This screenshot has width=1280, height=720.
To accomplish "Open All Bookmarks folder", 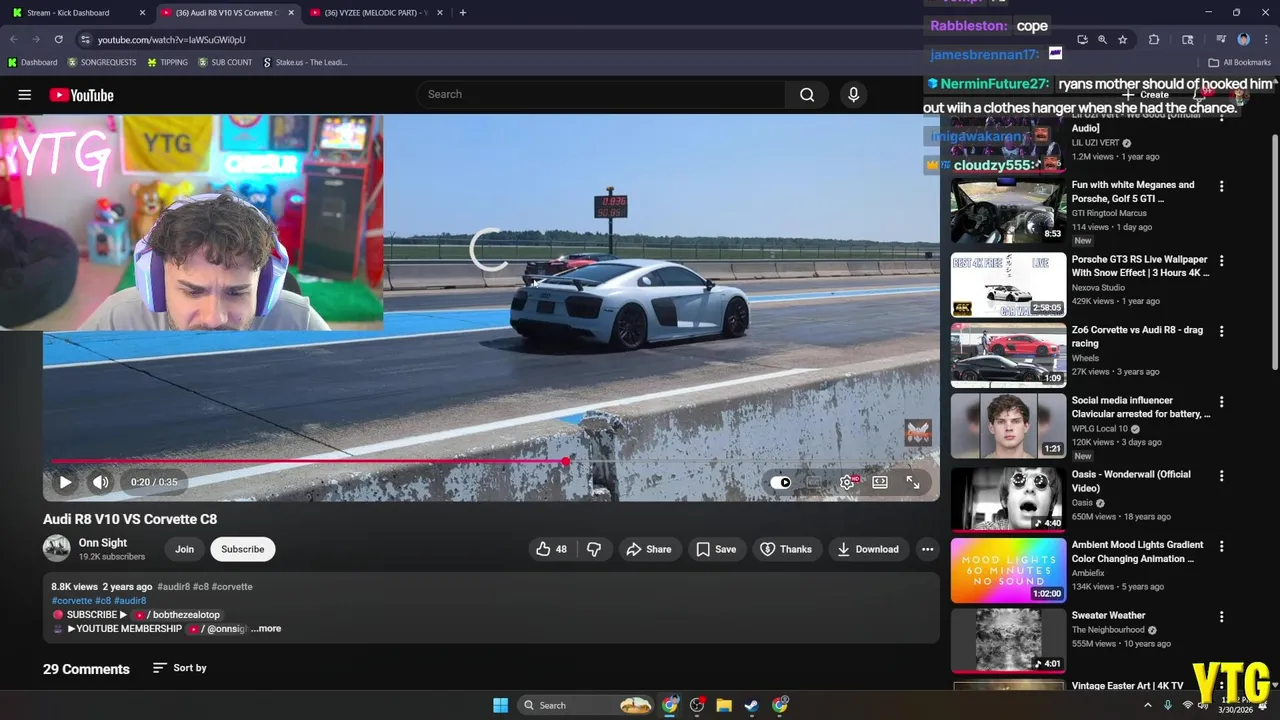I will [x=1240, y=62].
